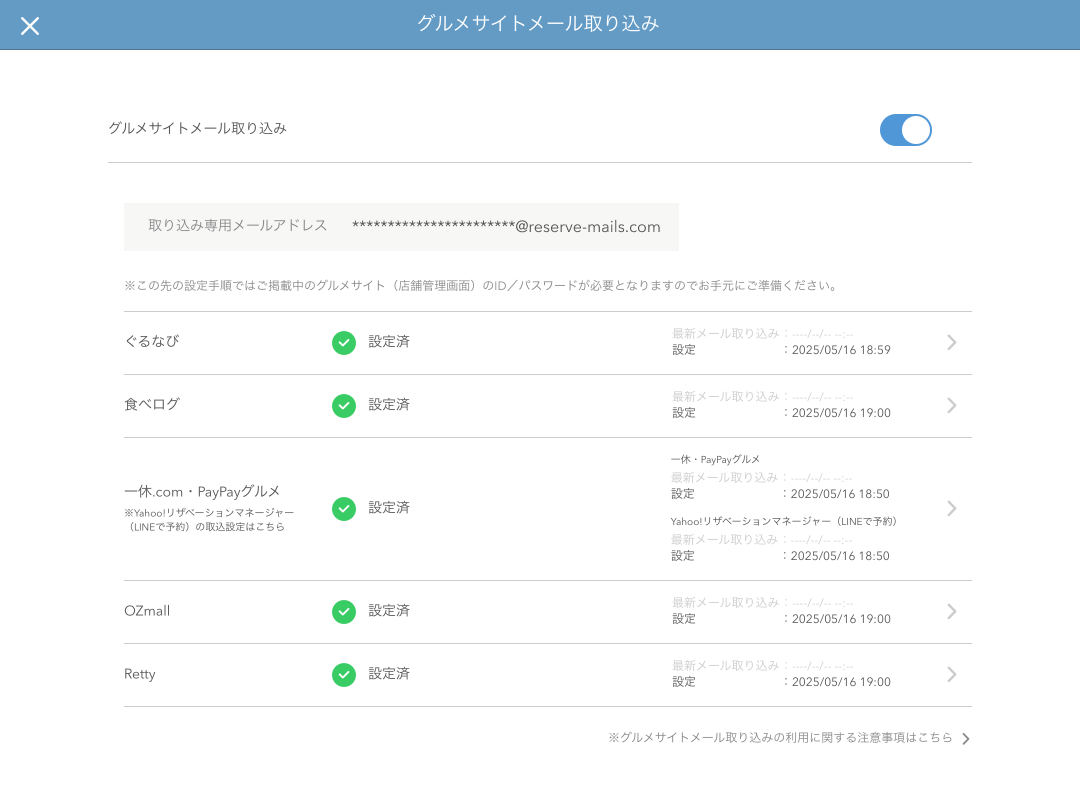The height and width of the screenshot is (790, 1080).
Task: Disable the グルメサイトメール取り込み toggle
Action: [x=905, y=130]
